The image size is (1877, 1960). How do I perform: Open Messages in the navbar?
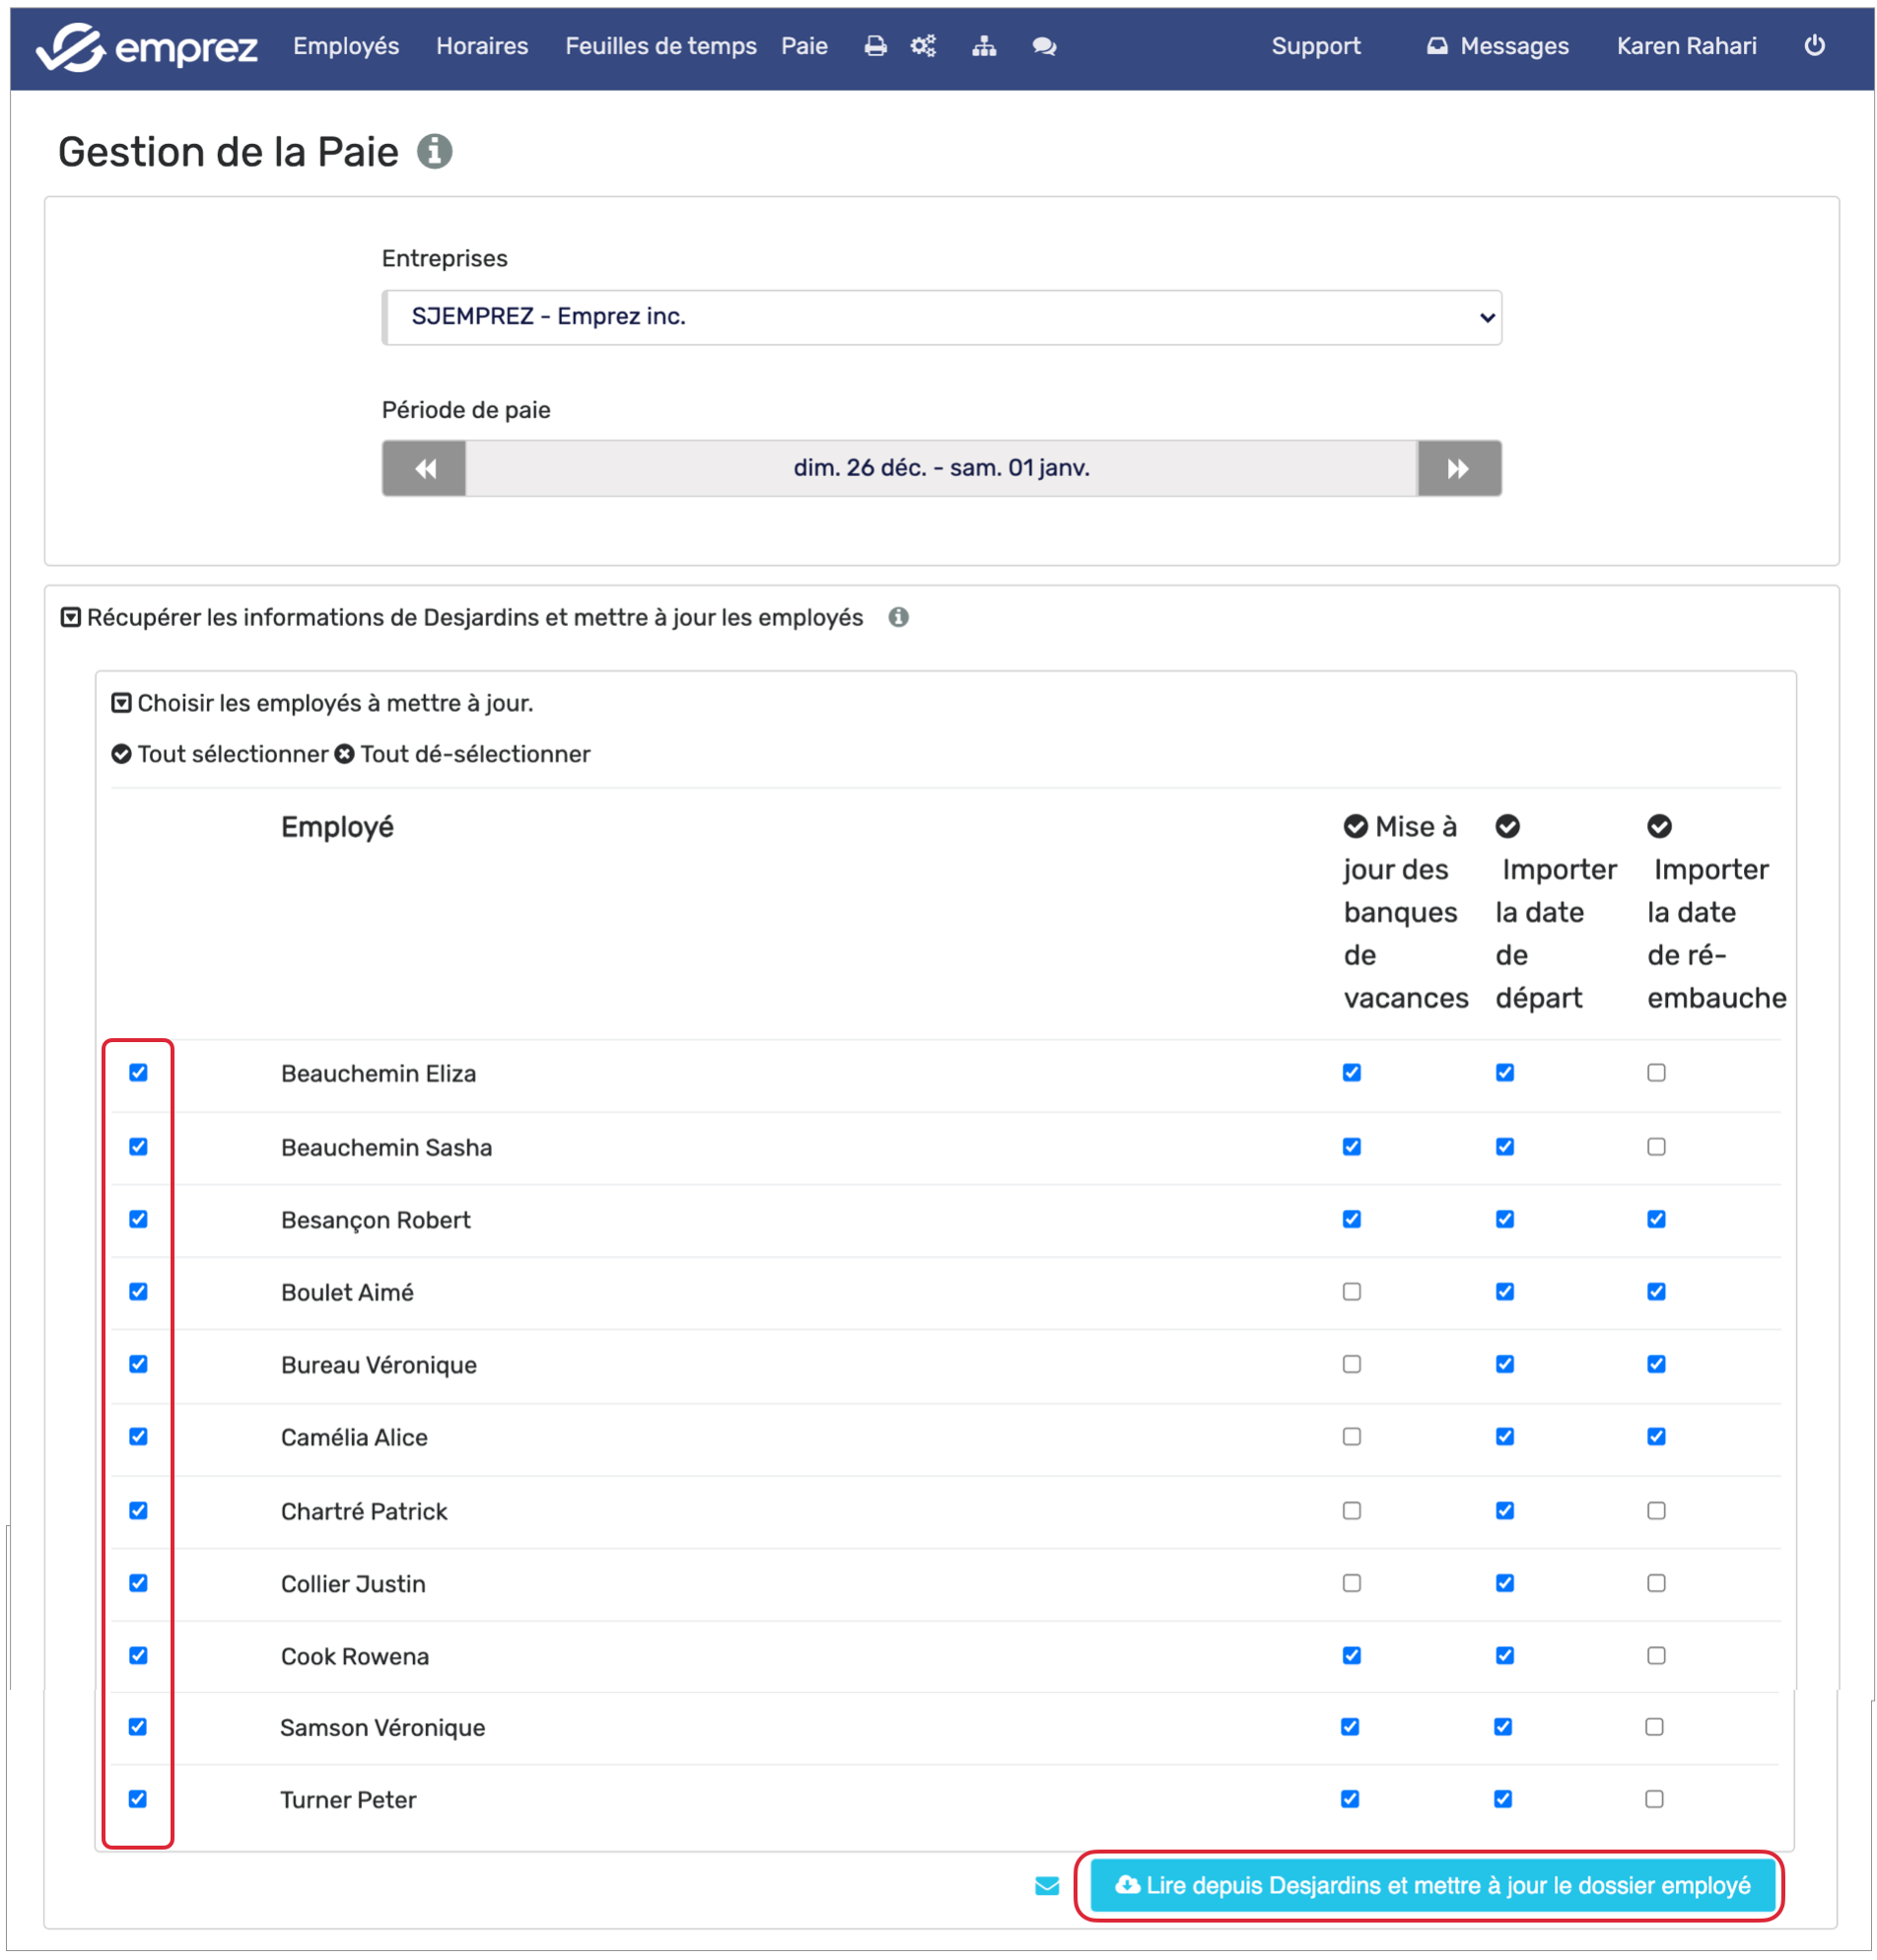(x=1497, y=46)
